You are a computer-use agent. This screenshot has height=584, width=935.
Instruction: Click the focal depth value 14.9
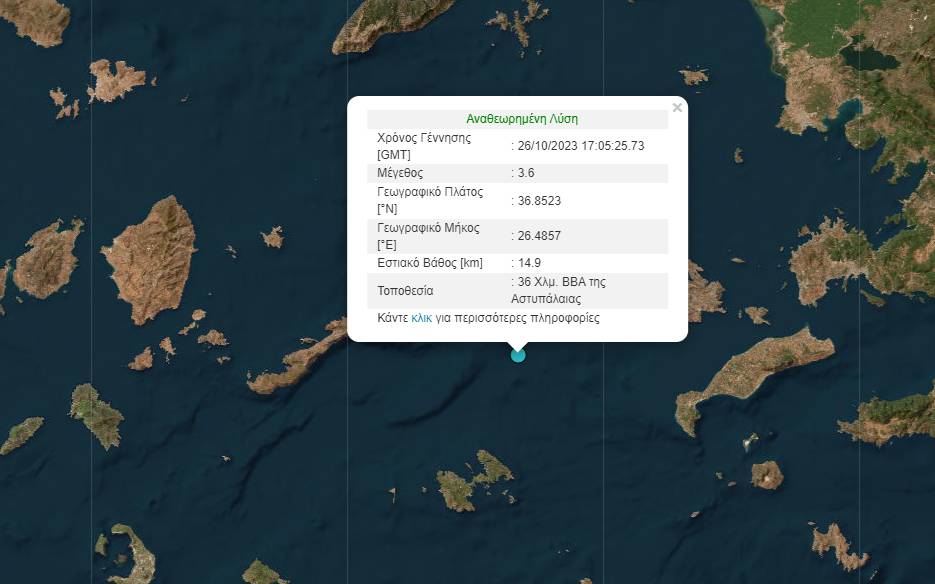coord(531,264)
